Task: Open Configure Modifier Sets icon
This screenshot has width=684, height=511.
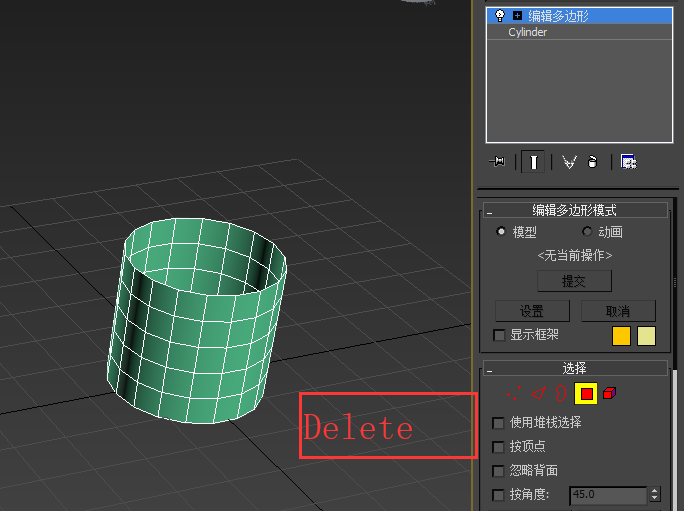Action: point(628,161)
